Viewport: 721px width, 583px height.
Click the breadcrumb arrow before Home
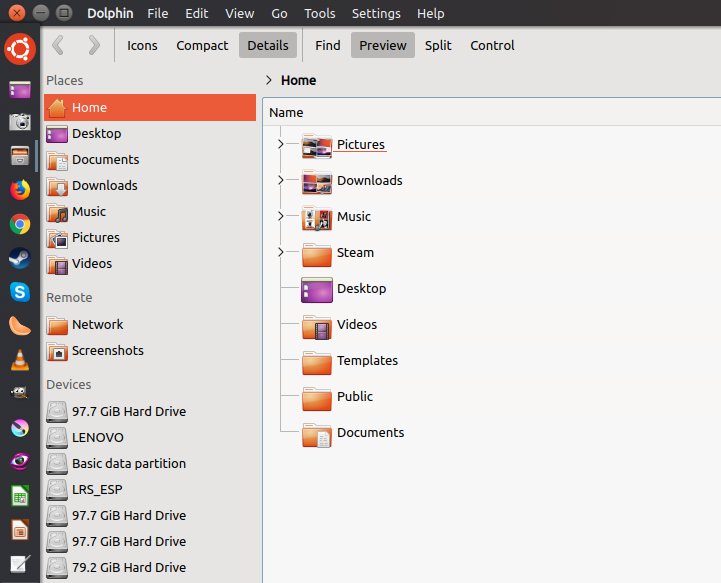[x=269, y=80]
